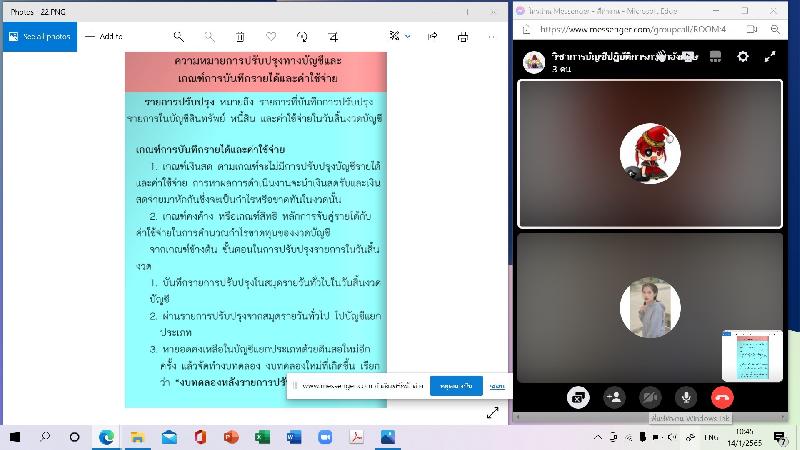End the call with the red button

[x=721, y=397]
